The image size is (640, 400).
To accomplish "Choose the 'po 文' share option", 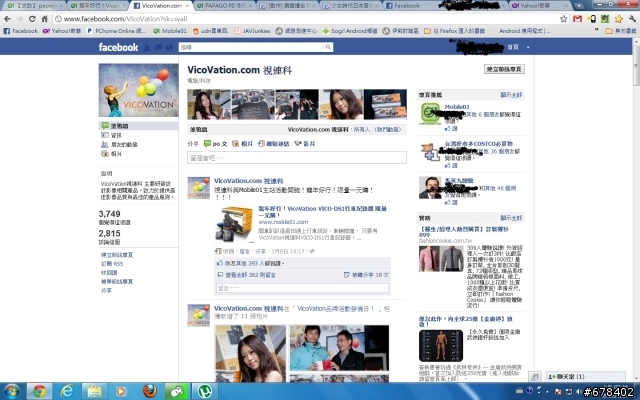I will [216, 144].
